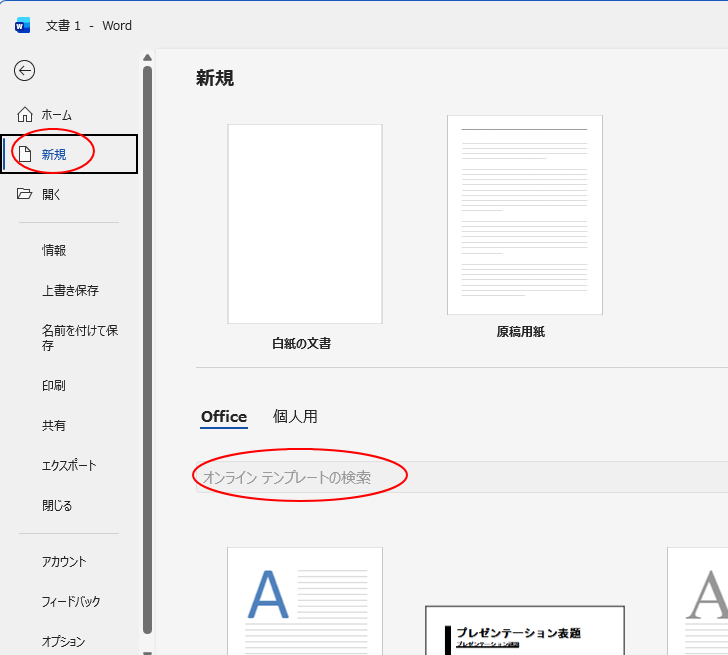Click the 文書 1 - Word title text
The image size is (728, 655).
(x=89, y=26)
